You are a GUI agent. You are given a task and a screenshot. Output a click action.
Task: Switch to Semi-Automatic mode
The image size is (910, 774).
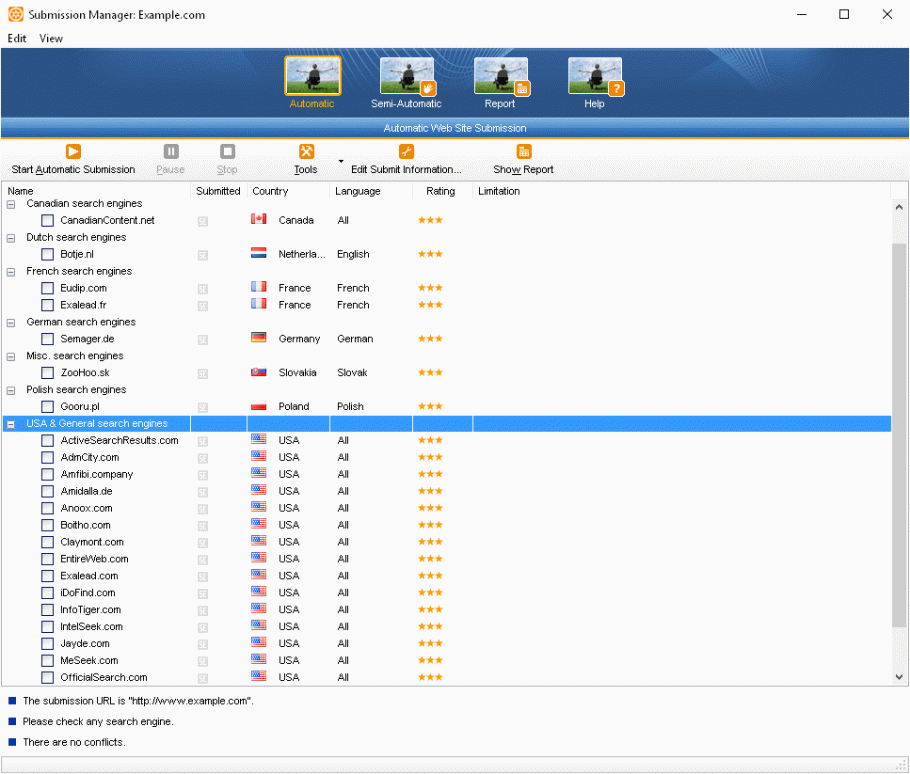click(406, 78)
